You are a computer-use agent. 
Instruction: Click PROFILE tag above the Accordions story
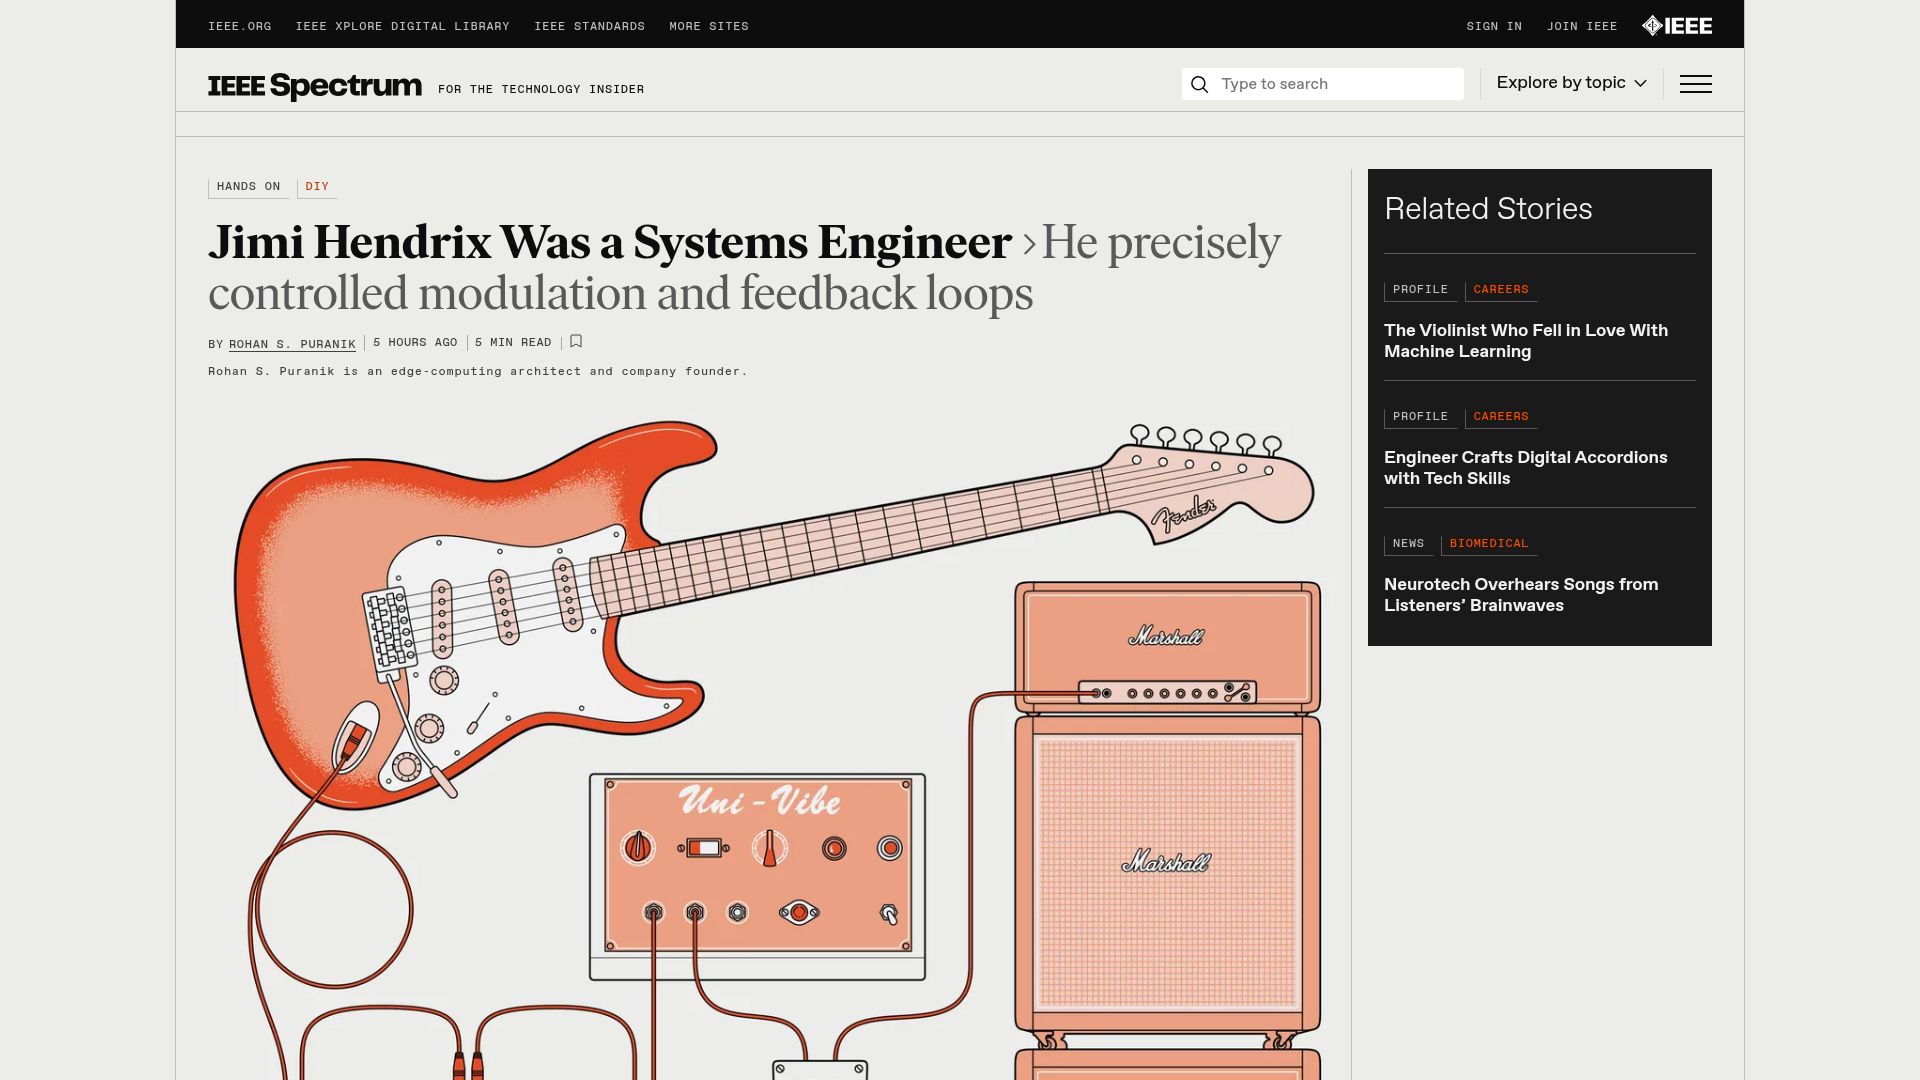tap(1420, 417)
